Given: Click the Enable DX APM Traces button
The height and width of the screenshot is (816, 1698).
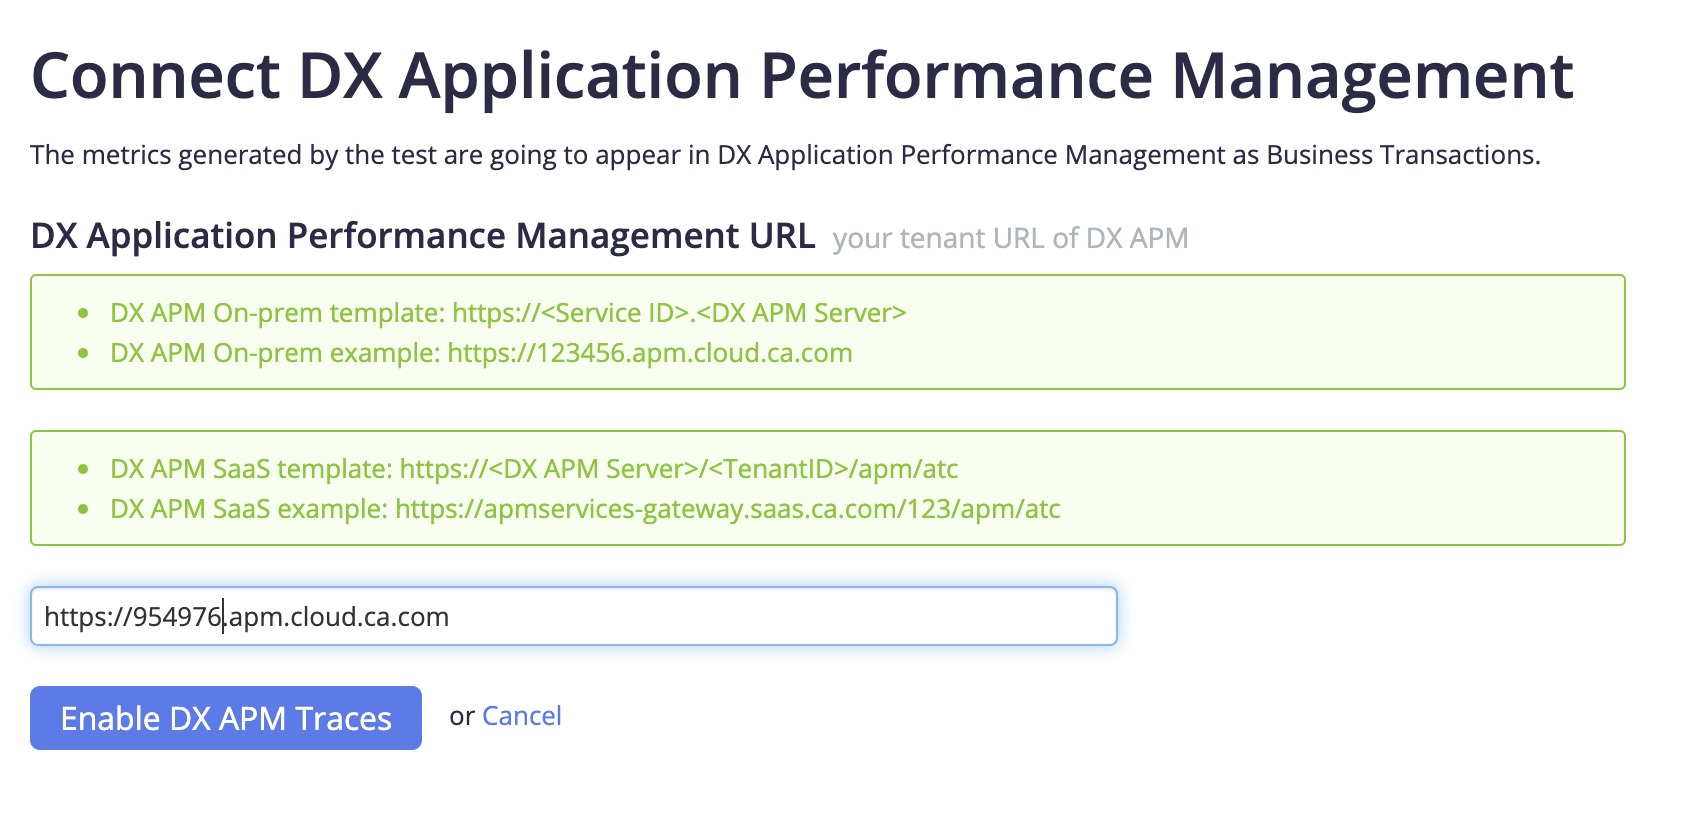Looking at the screenshot, I should click(226, 718).
